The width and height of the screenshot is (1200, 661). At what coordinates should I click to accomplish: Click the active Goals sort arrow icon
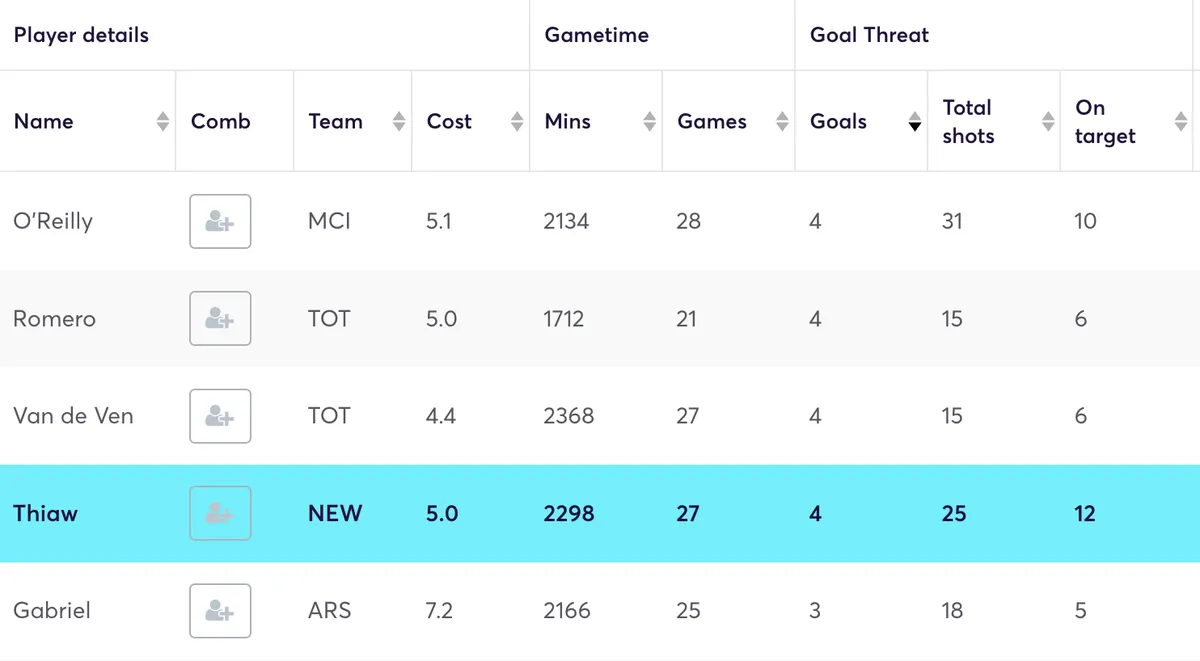914,124
